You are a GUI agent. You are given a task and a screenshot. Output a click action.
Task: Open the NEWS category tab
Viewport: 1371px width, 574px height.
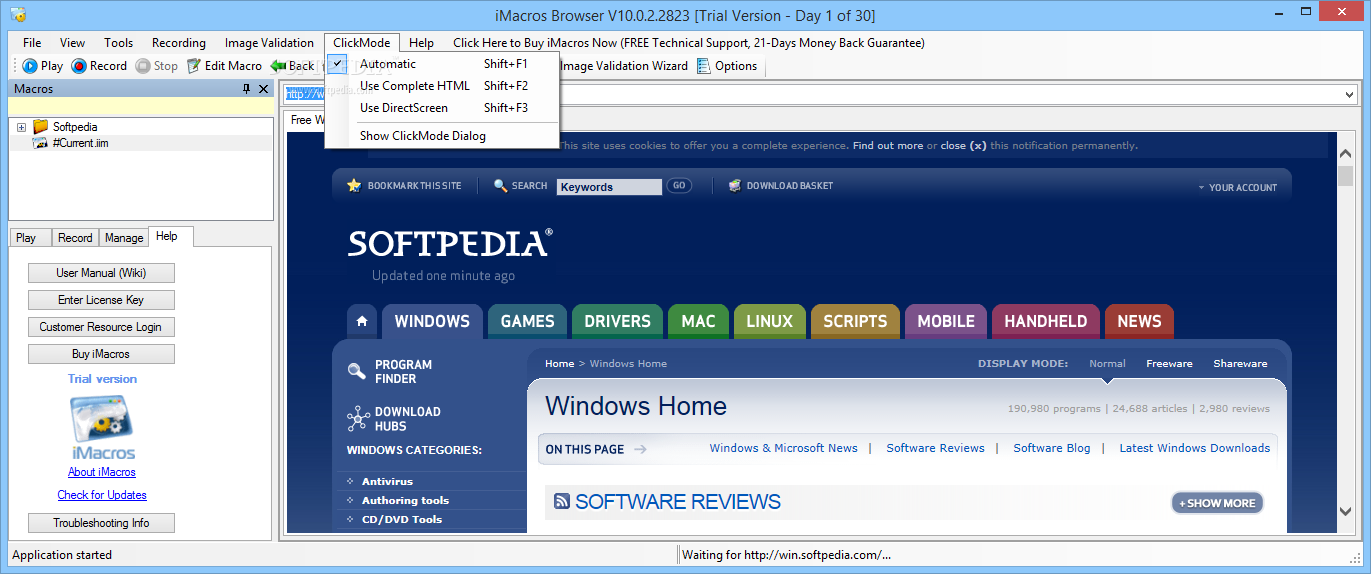coord(1139,321)
